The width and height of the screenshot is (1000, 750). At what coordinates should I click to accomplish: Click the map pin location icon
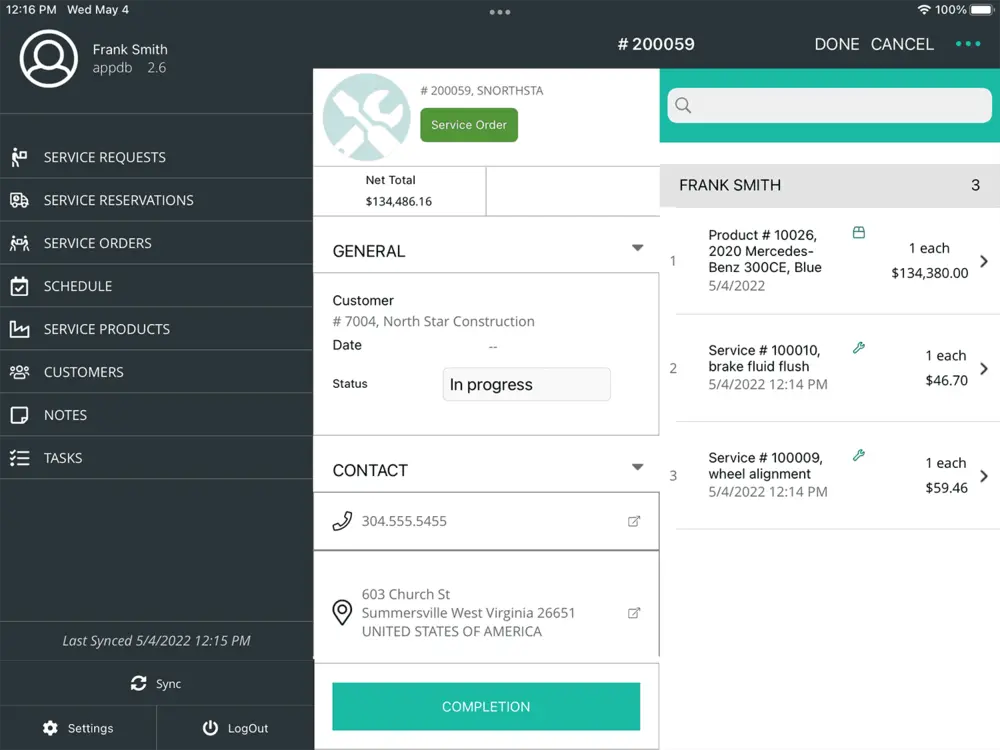(342, 612)
